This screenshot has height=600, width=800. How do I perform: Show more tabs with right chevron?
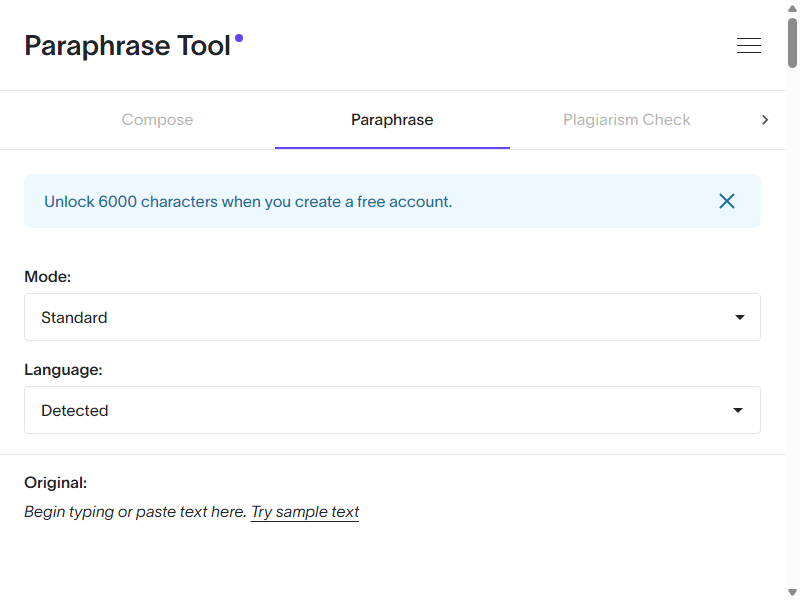click(764, 120)
